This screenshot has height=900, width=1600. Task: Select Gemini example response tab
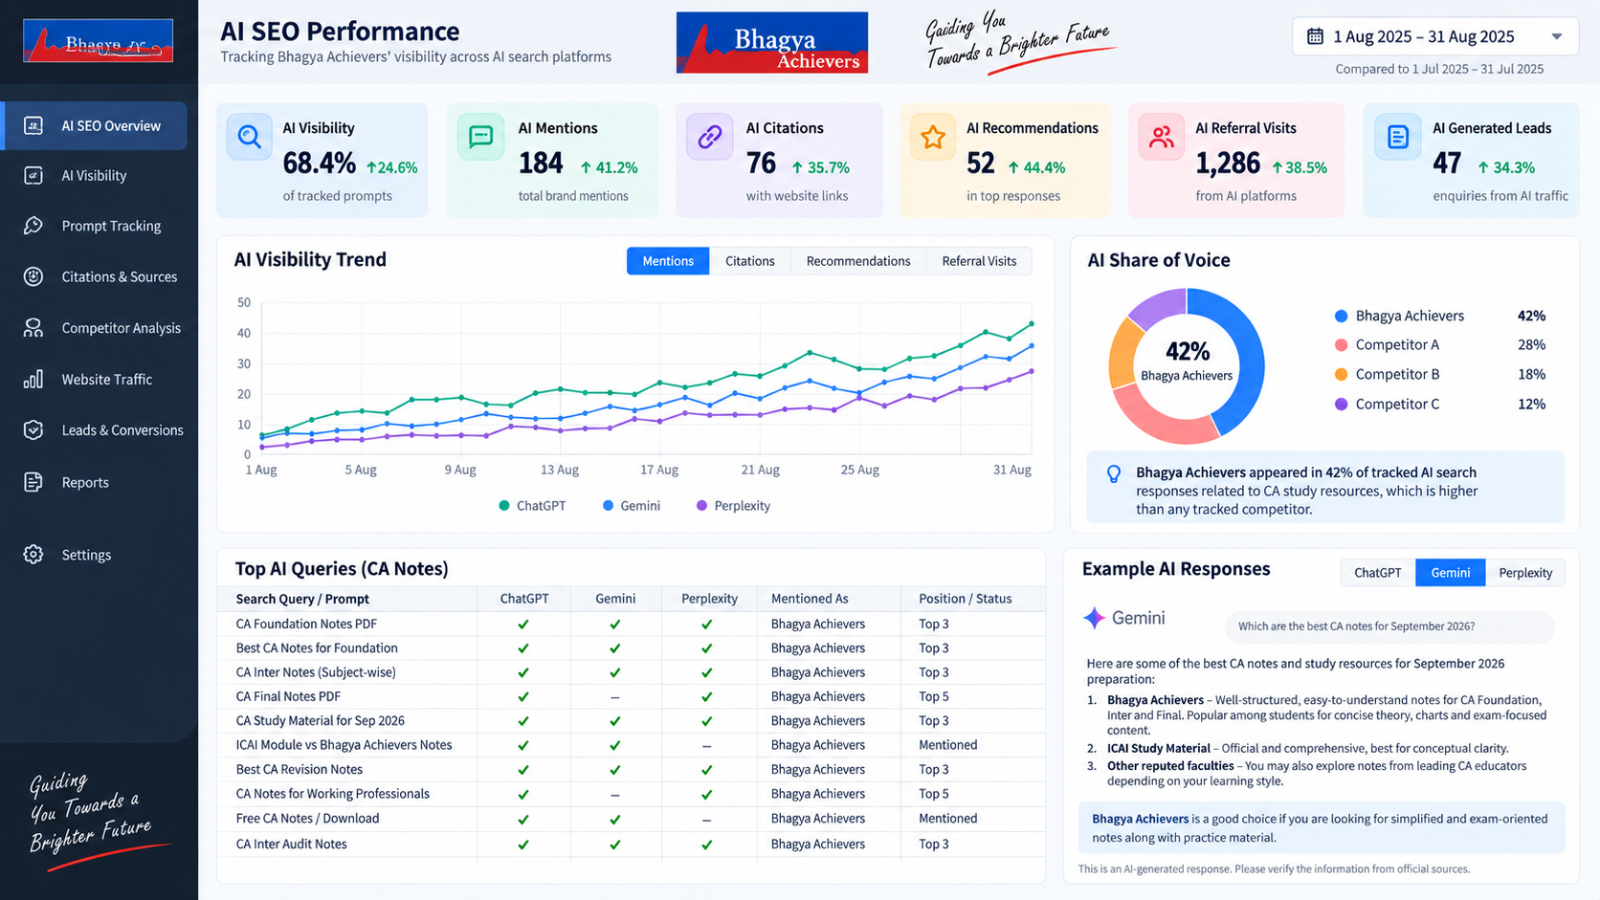coord(1450,573)
